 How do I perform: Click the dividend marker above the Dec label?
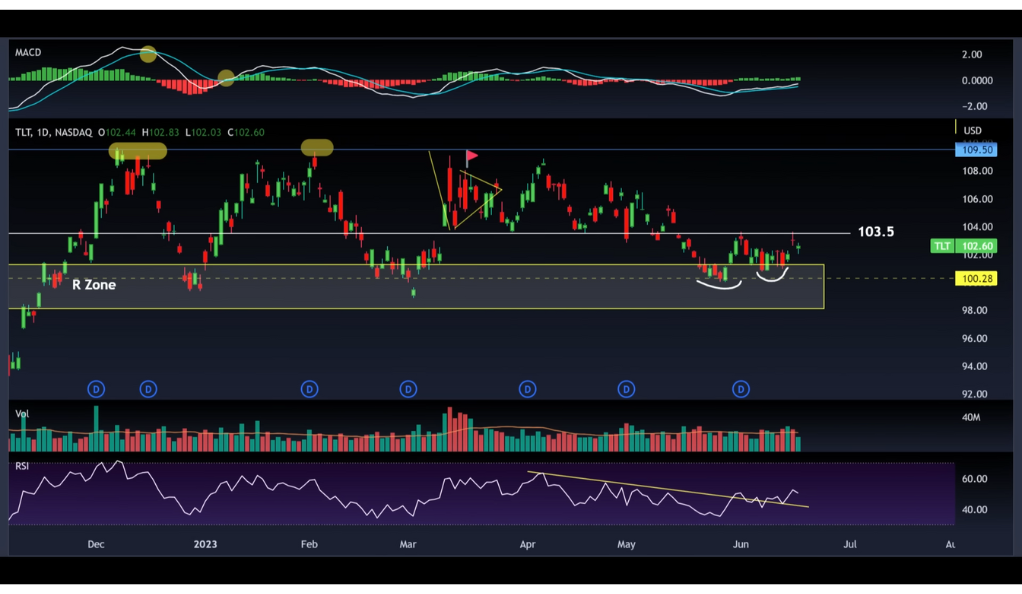point(96,389)
